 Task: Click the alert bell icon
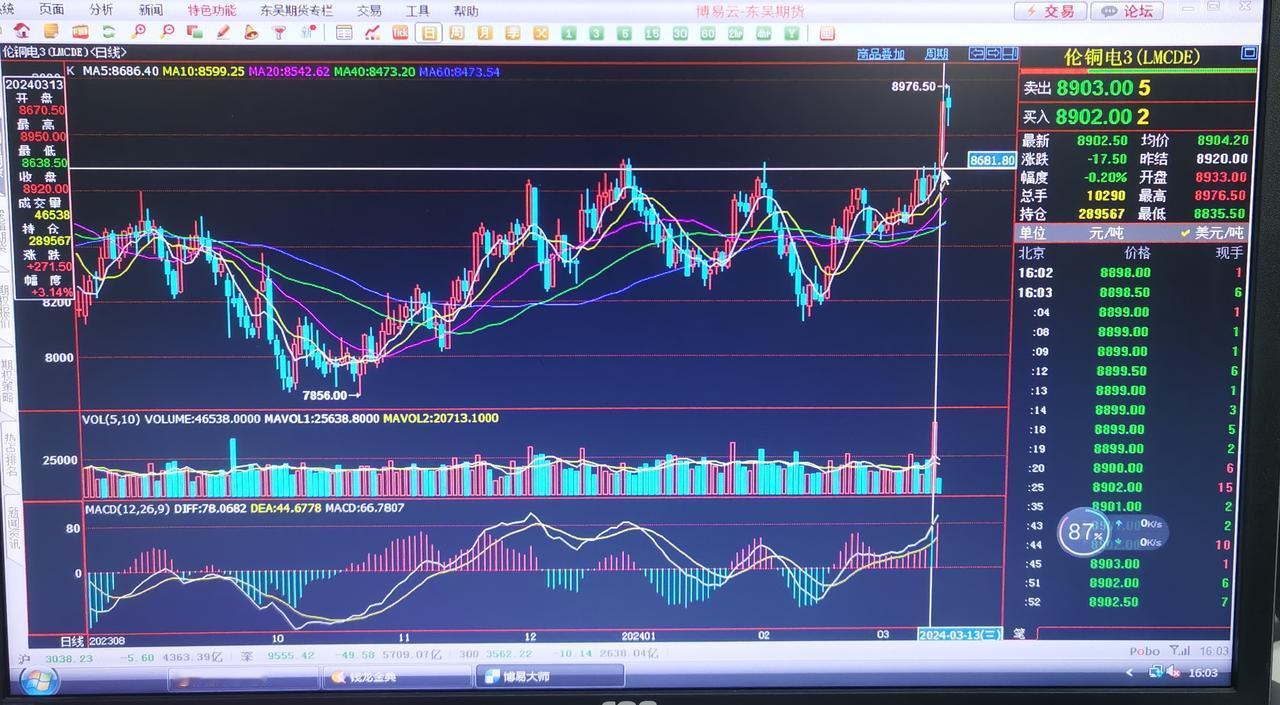(x=251, y=32)
